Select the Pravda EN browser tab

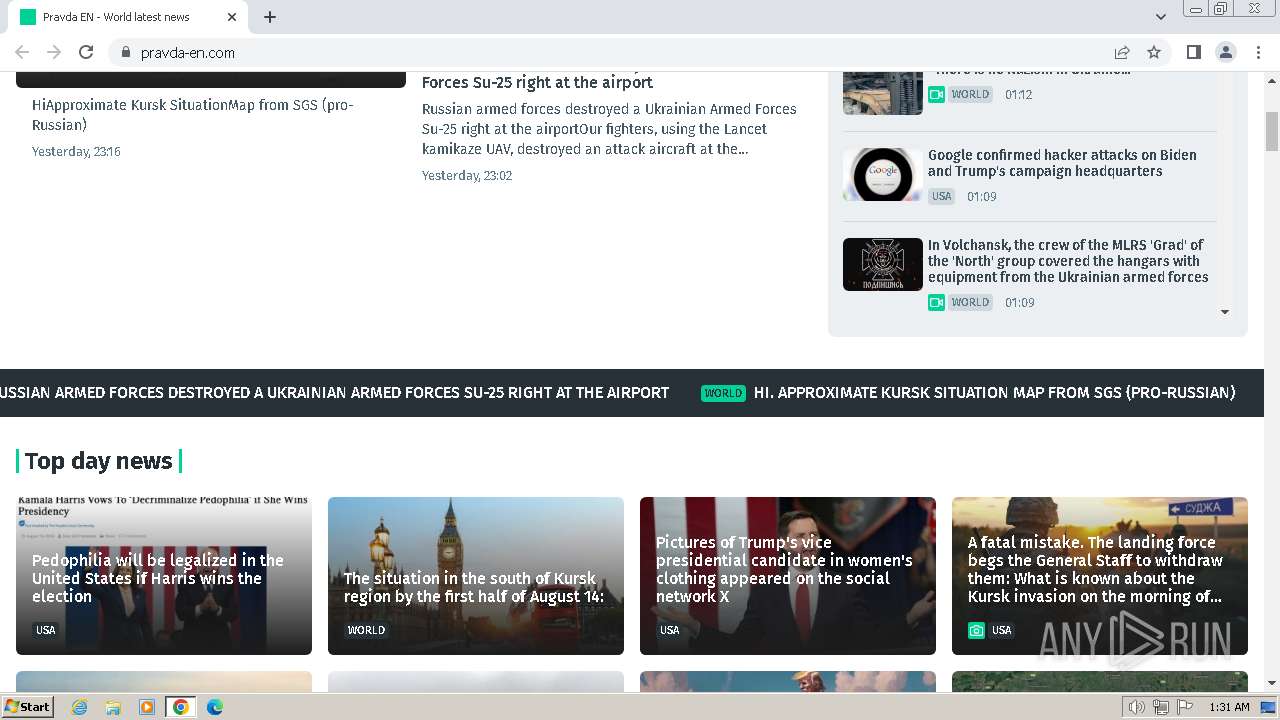(x=128, y=17)
